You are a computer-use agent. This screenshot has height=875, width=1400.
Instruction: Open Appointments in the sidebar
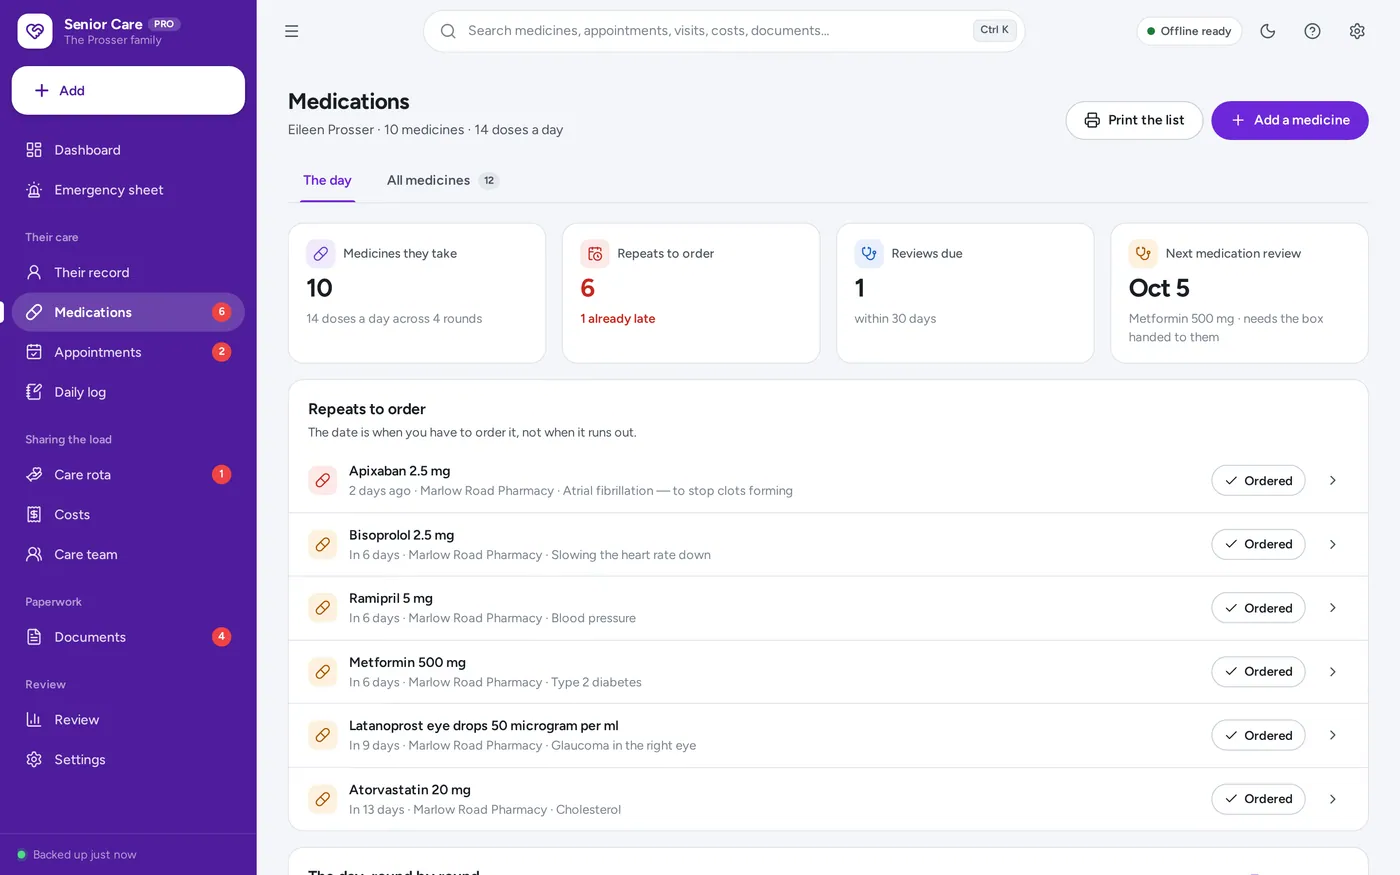tap(128, 352)
